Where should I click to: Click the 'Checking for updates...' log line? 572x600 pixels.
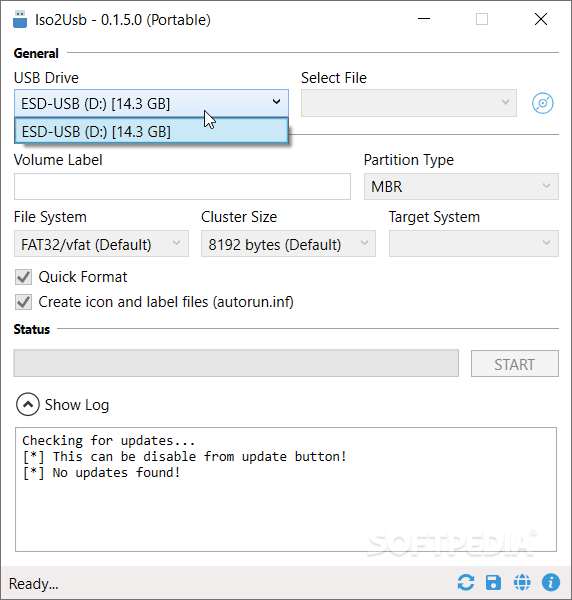click(x=109, y=440)
